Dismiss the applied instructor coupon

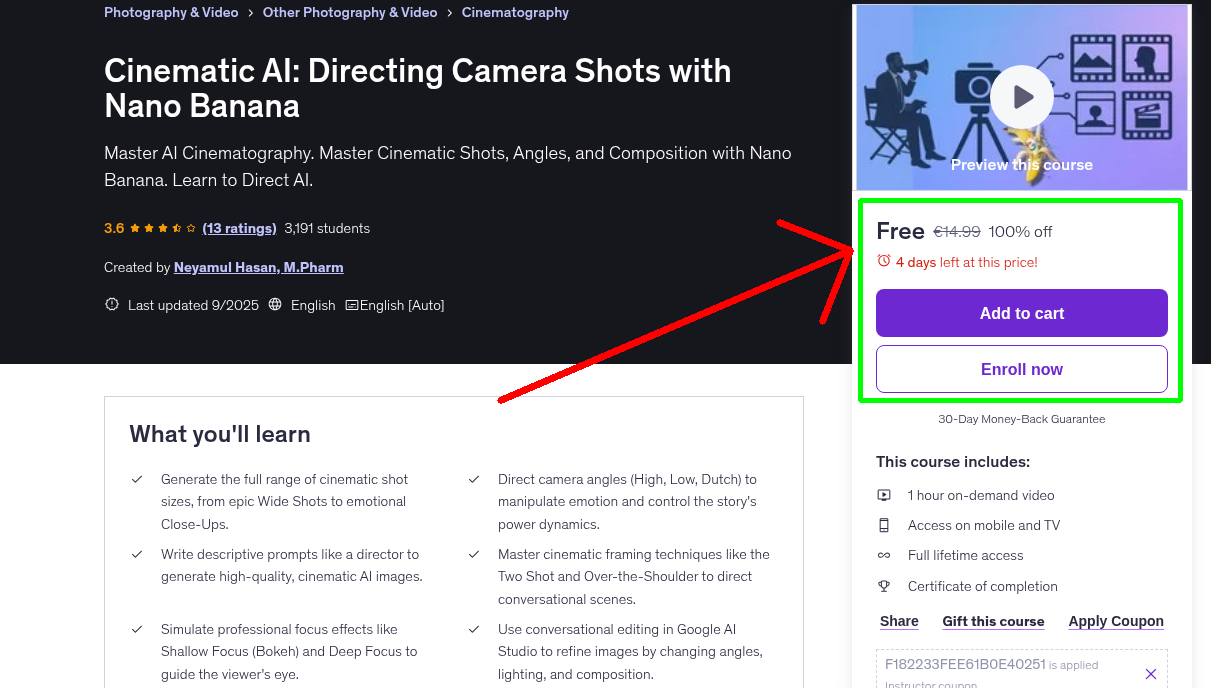(x=1151, y=674)
